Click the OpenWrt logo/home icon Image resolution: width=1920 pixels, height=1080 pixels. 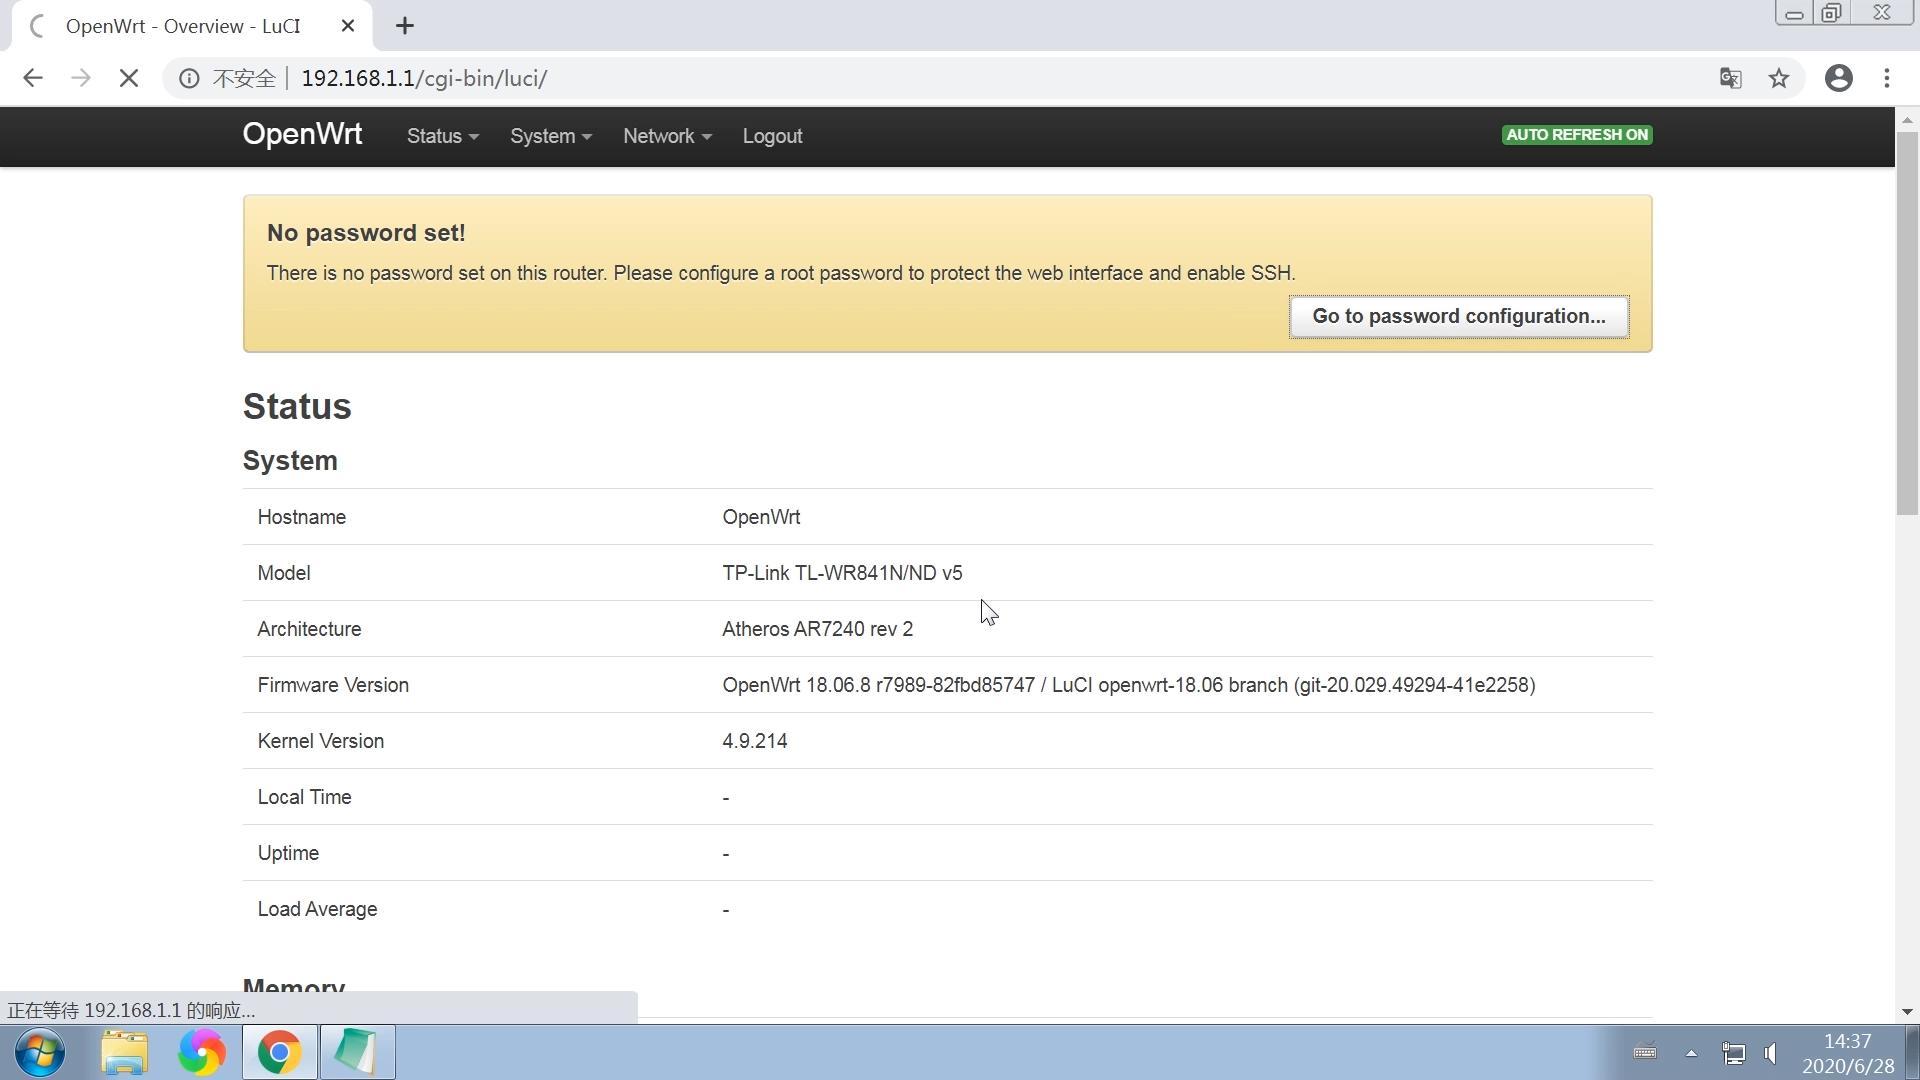302,135
